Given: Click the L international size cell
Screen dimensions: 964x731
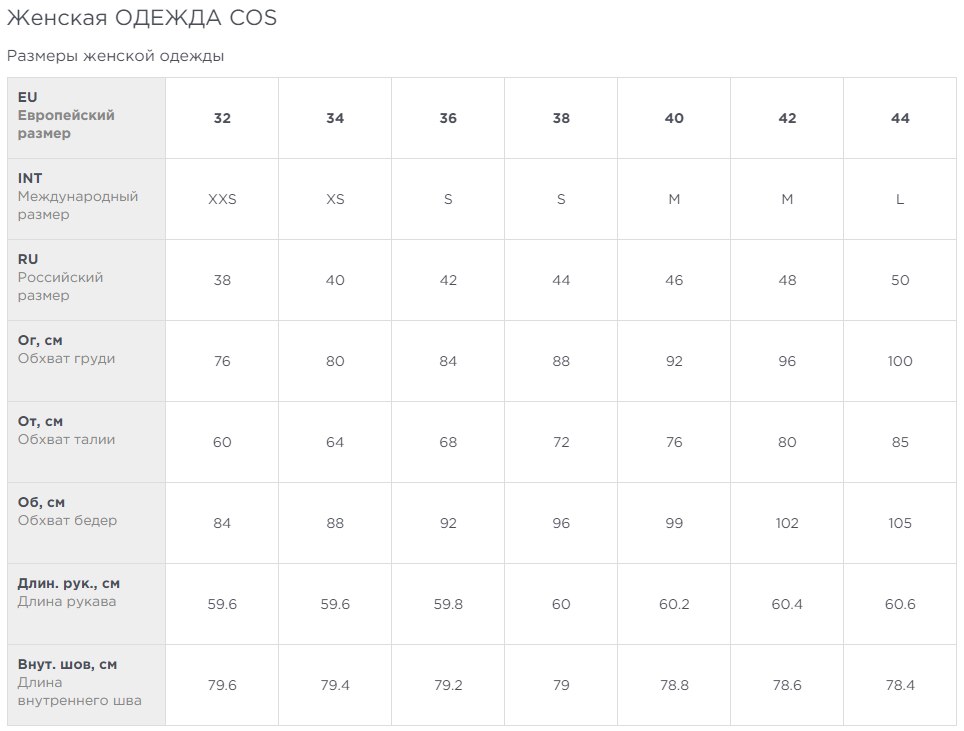Looking at the screenshot, I should tap(900, 199).
